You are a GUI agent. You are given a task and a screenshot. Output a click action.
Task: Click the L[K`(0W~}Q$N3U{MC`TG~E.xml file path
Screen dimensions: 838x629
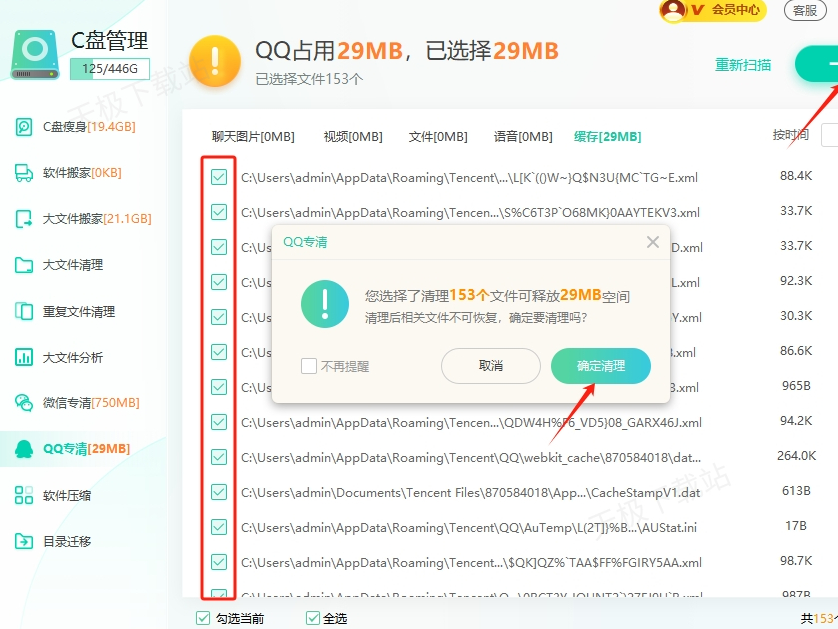[x=469, y=177]
